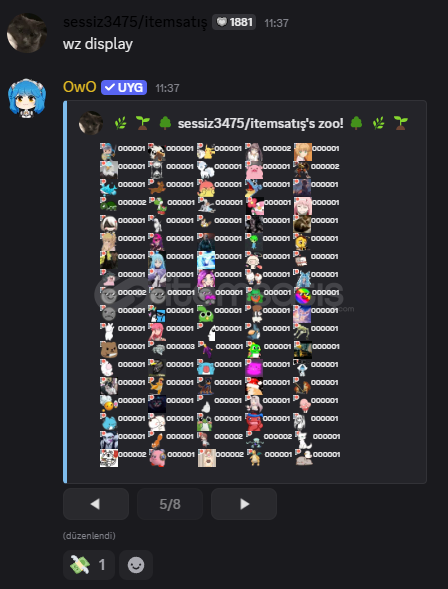Click the previous page arrow button
This screenshot has height=589, width=448.
96,504
